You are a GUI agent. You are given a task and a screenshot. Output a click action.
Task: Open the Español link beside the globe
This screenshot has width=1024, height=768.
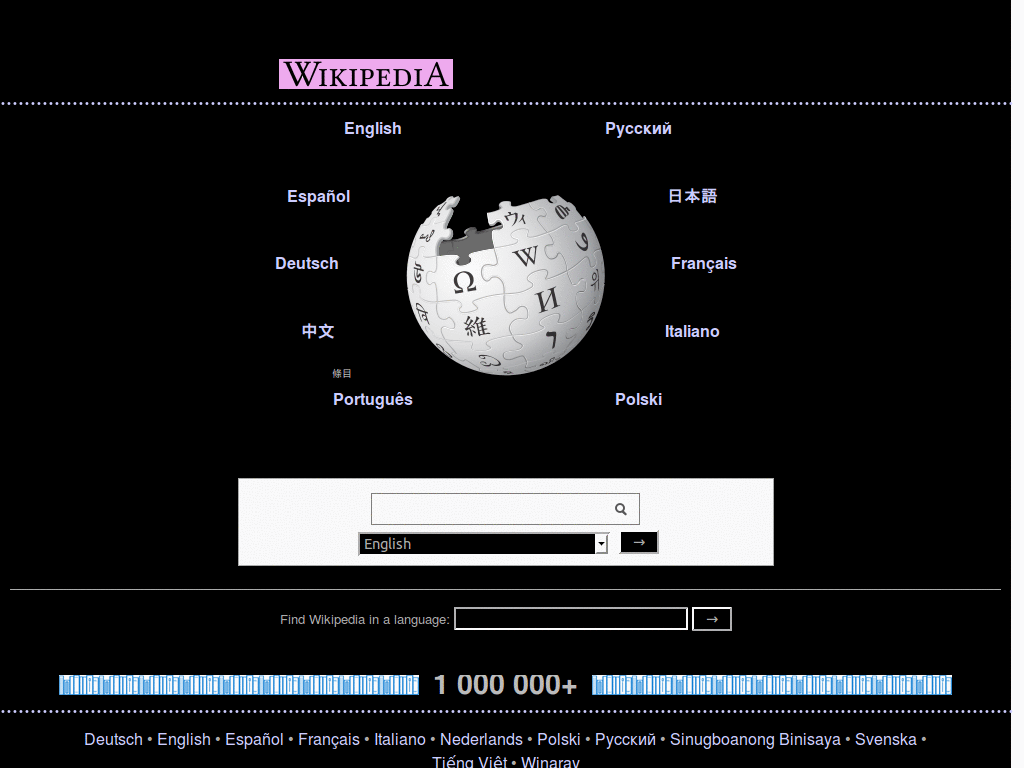point(319,197)
